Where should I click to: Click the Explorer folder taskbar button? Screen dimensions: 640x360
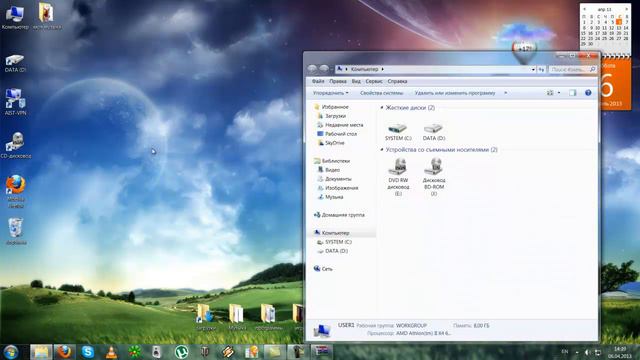pos(41,352)
